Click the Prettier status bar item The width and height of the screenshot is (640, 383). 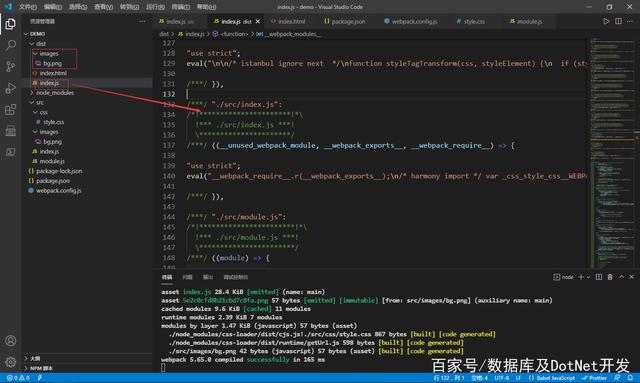click(x=594, y=378)
